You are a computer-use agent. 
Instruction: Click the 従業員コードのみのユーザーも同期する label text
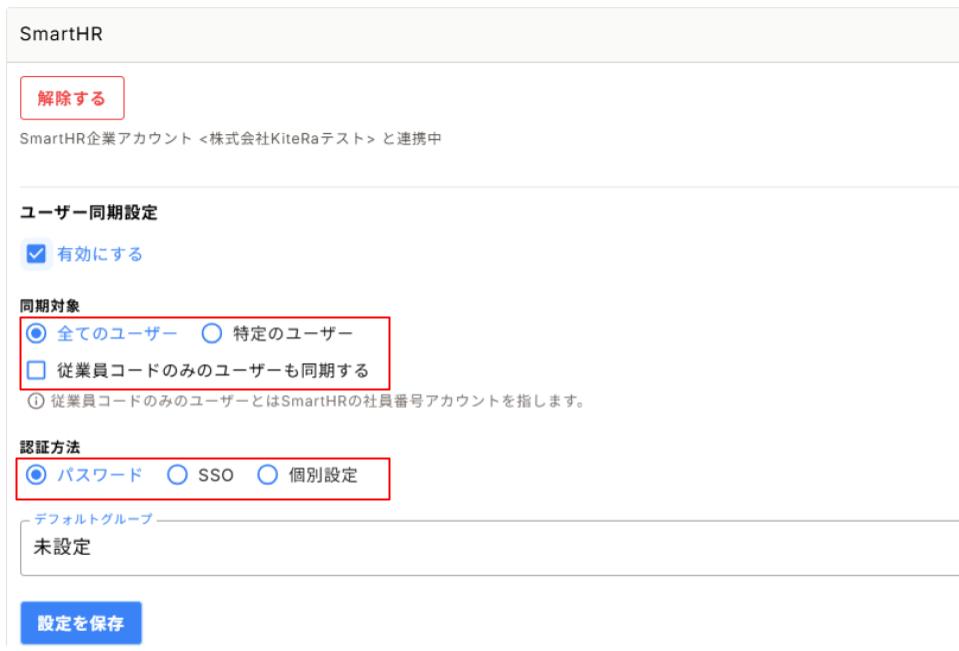(x=213, y=370)
